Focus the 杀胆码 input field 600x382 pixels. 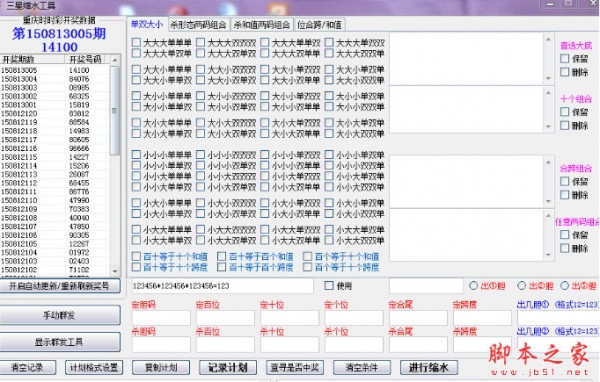pyautogui.click(x=161, y=345)
